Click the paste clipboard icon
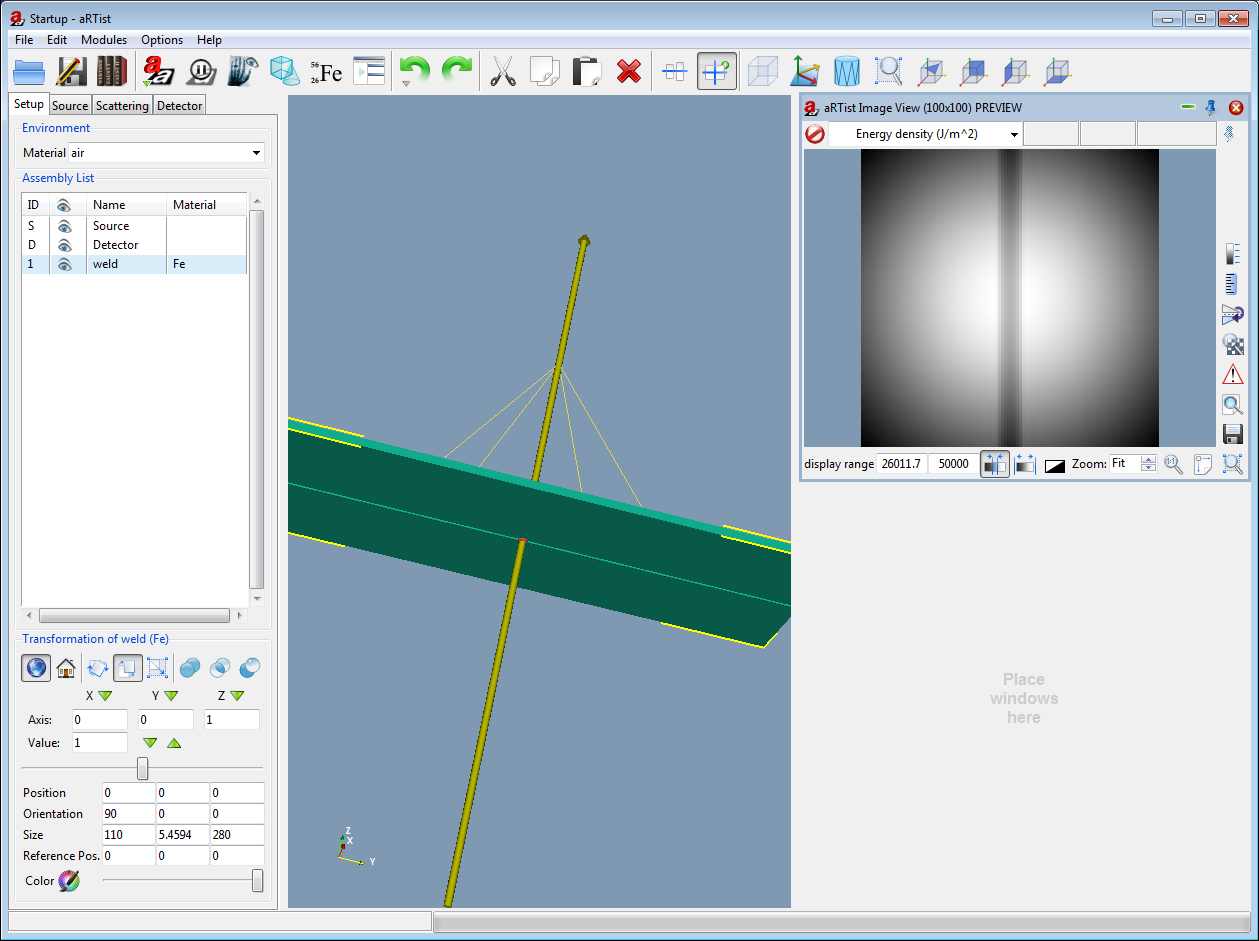 (586, 71)
